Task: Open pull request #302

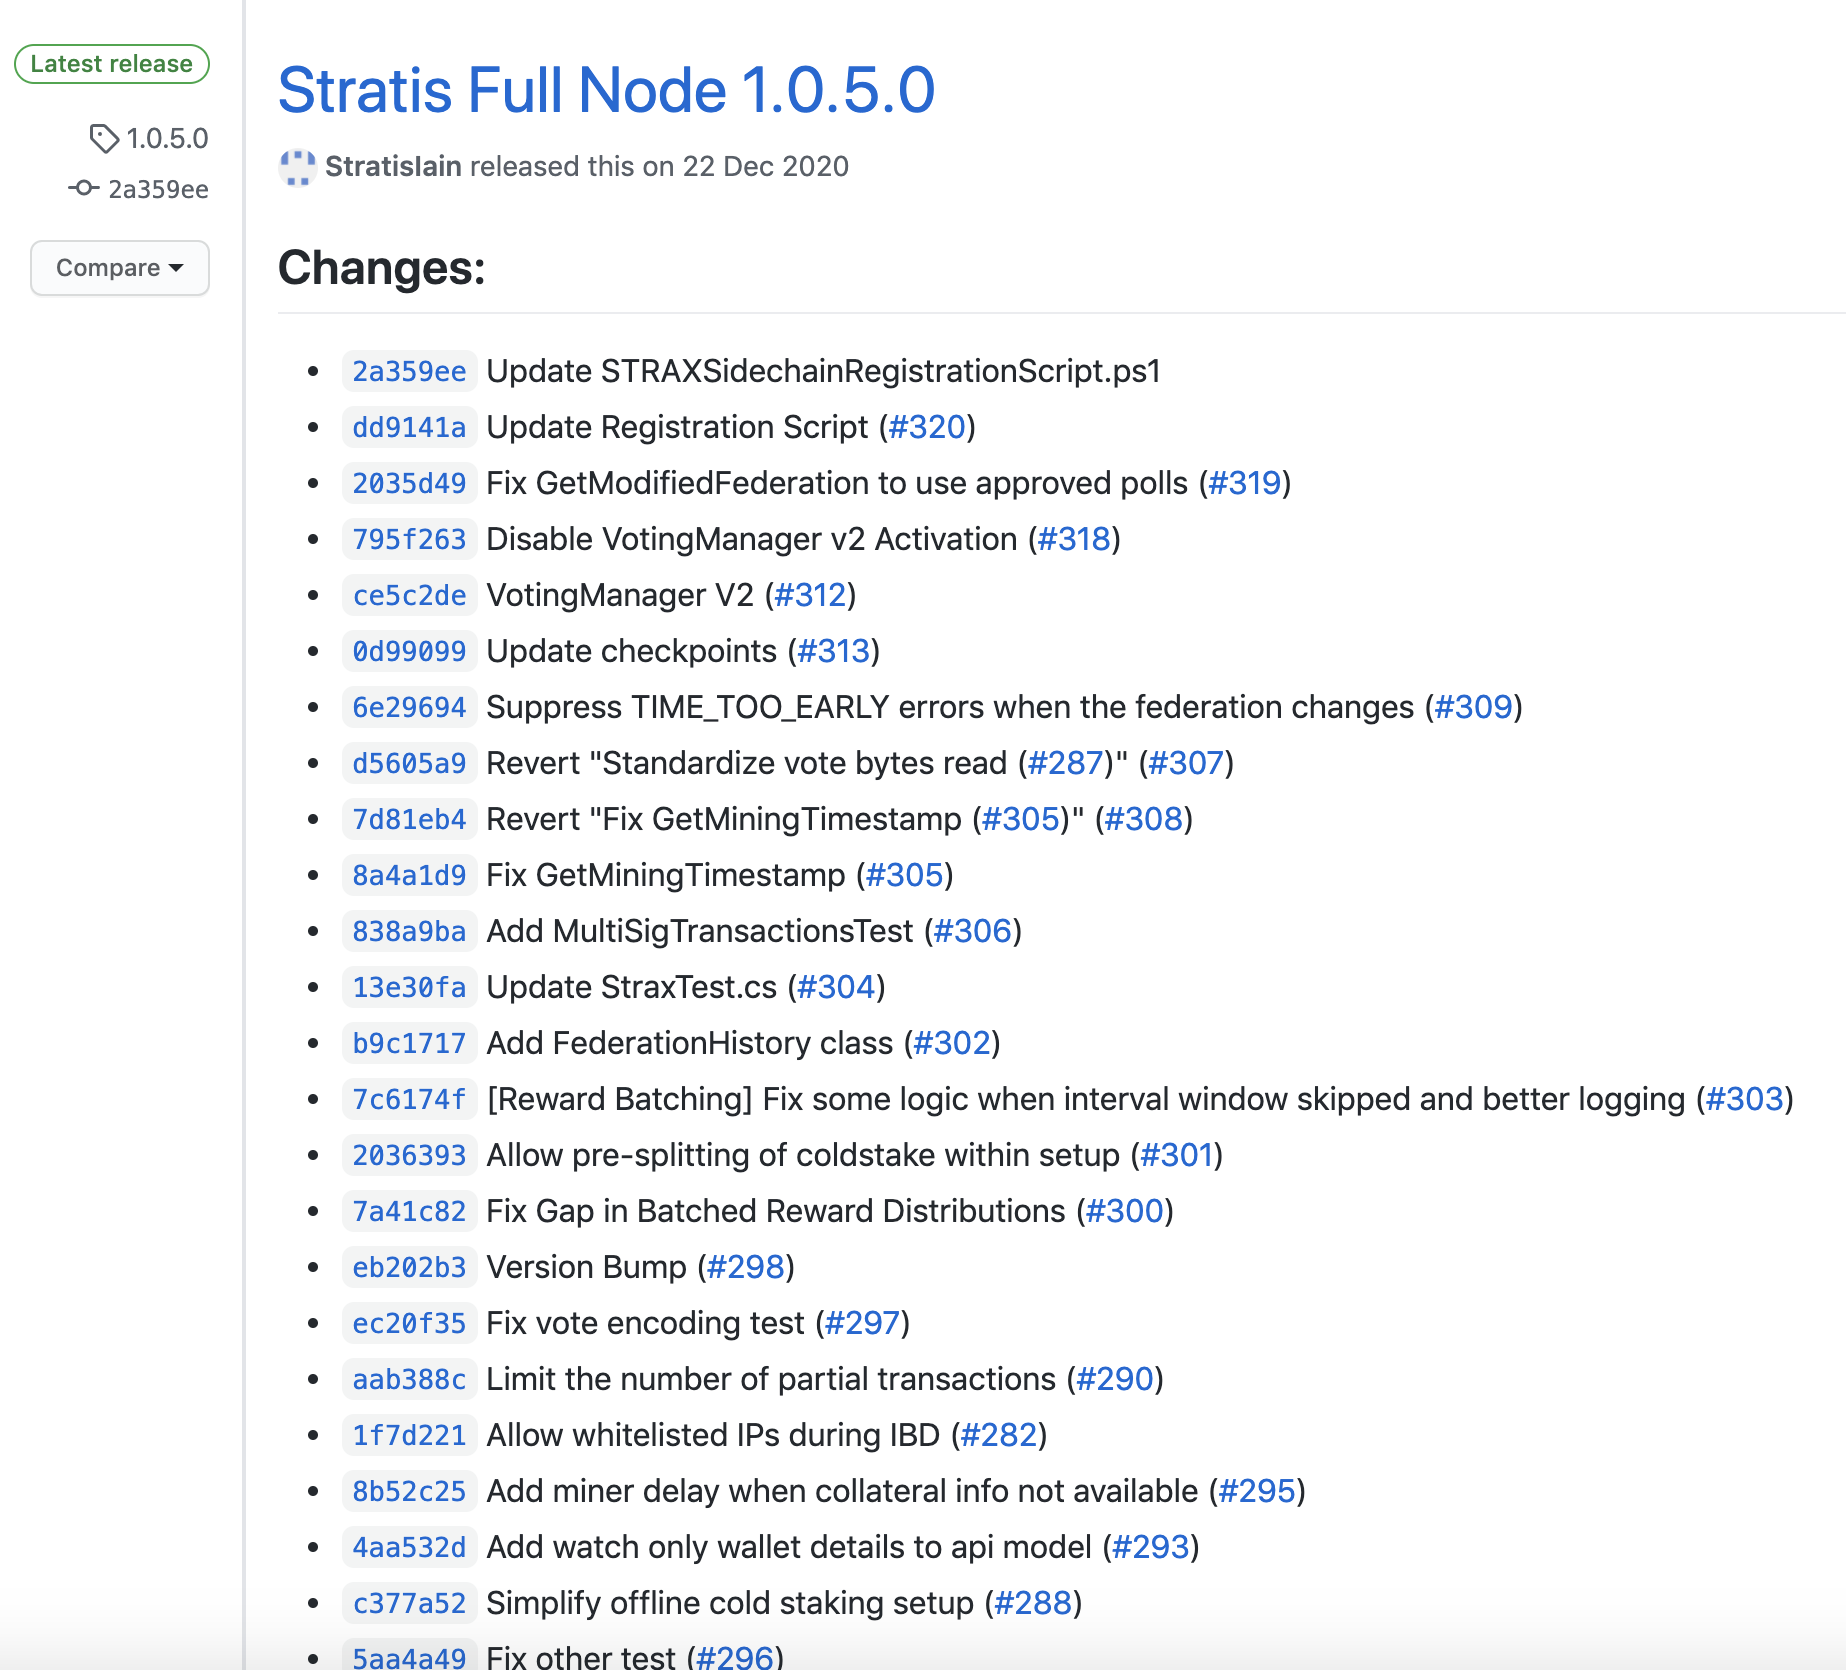Action: [x=951, y=1043]
